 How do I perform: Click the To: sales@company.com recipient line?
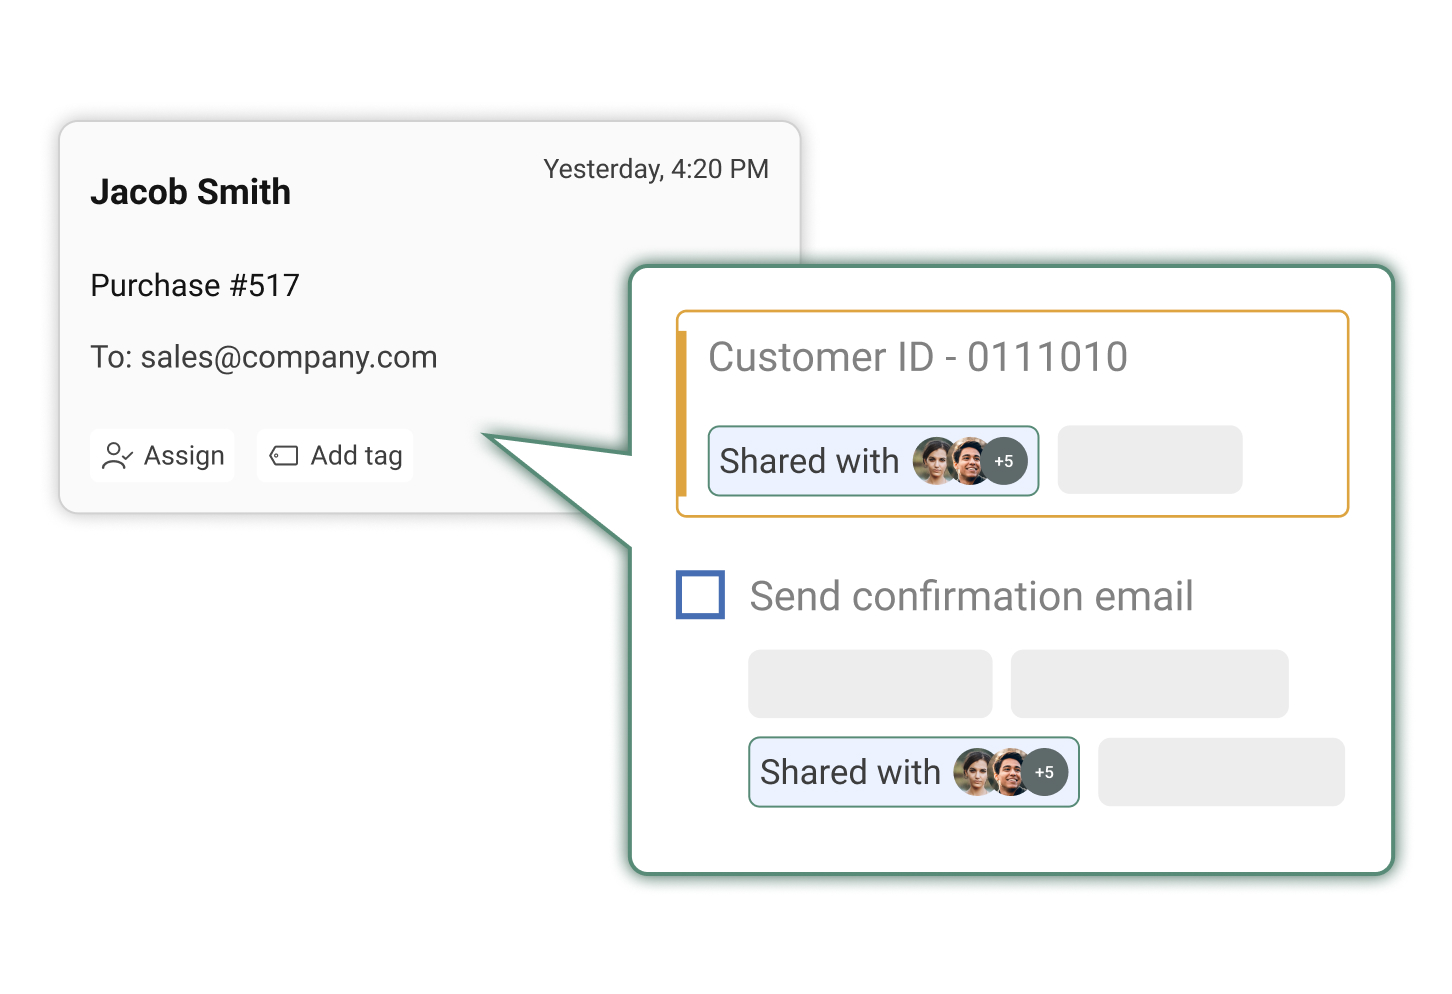[x=264, y=357]
